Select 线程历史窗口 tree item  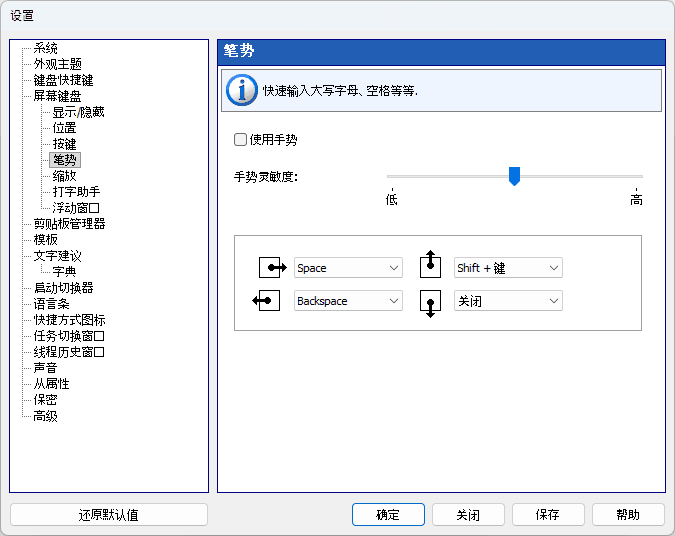(x=69, y=352)
